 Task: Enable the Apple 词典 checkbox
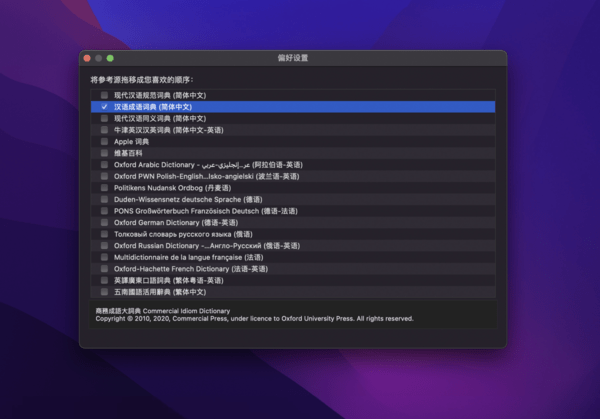(x=104, y=142)
